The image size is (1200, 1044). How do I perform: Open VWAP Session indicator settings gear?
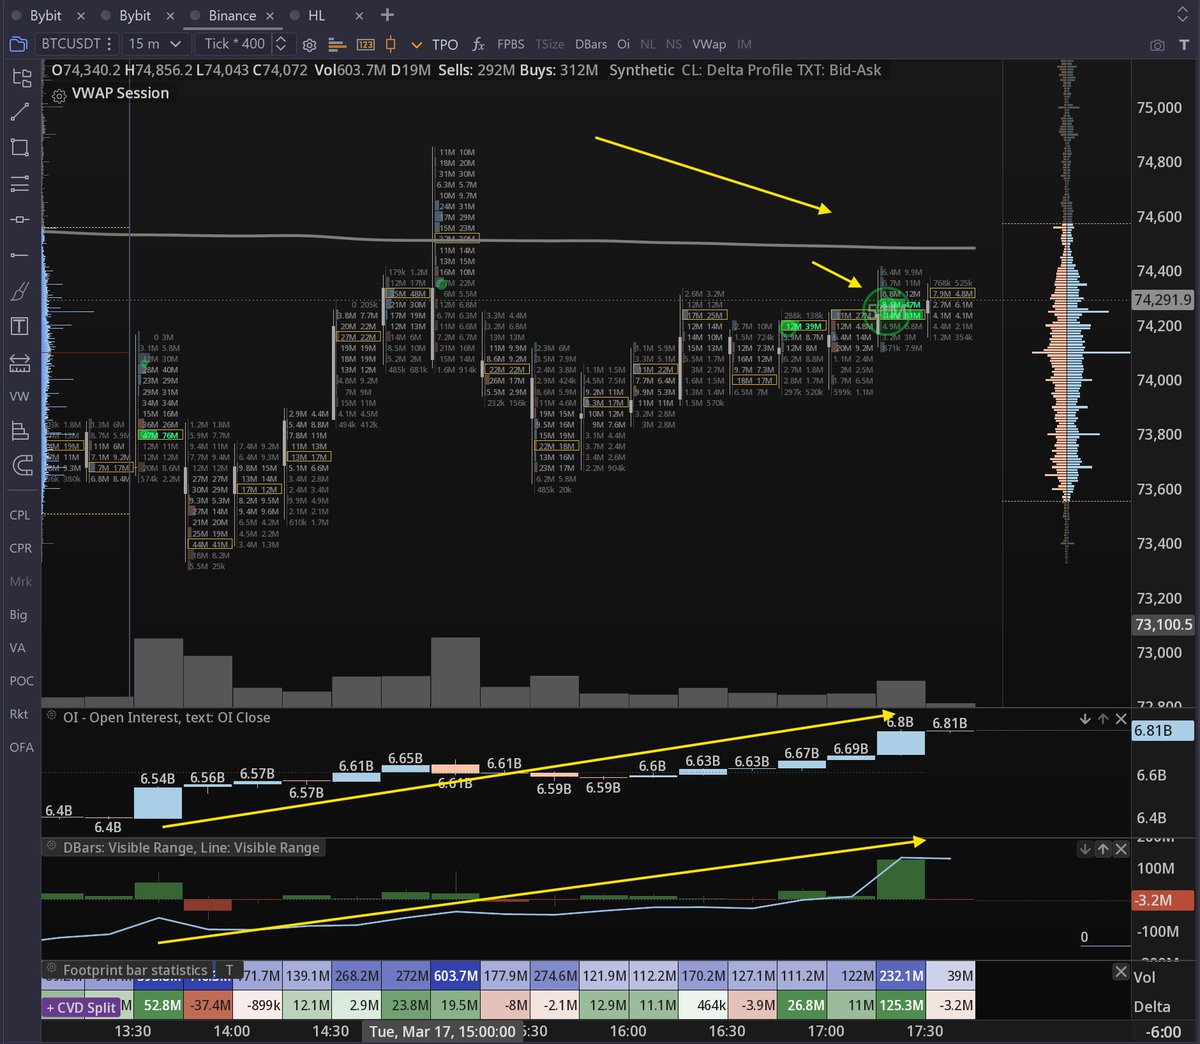[59, 96]
